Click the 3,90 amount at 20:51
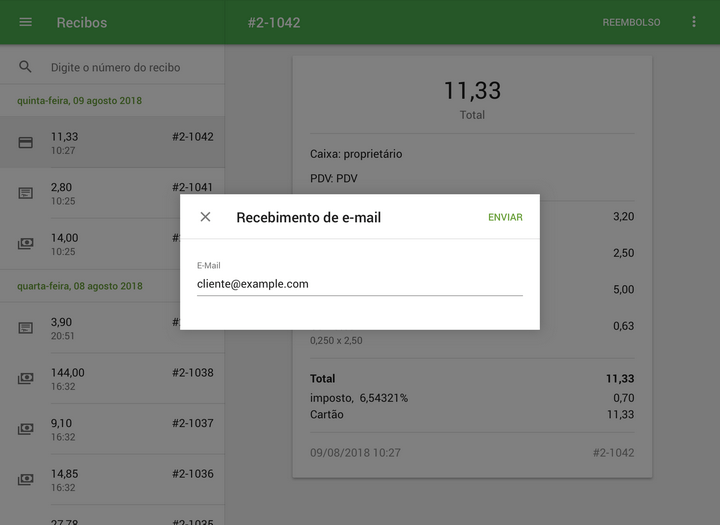Screen dimensions: 720x525 62,322
